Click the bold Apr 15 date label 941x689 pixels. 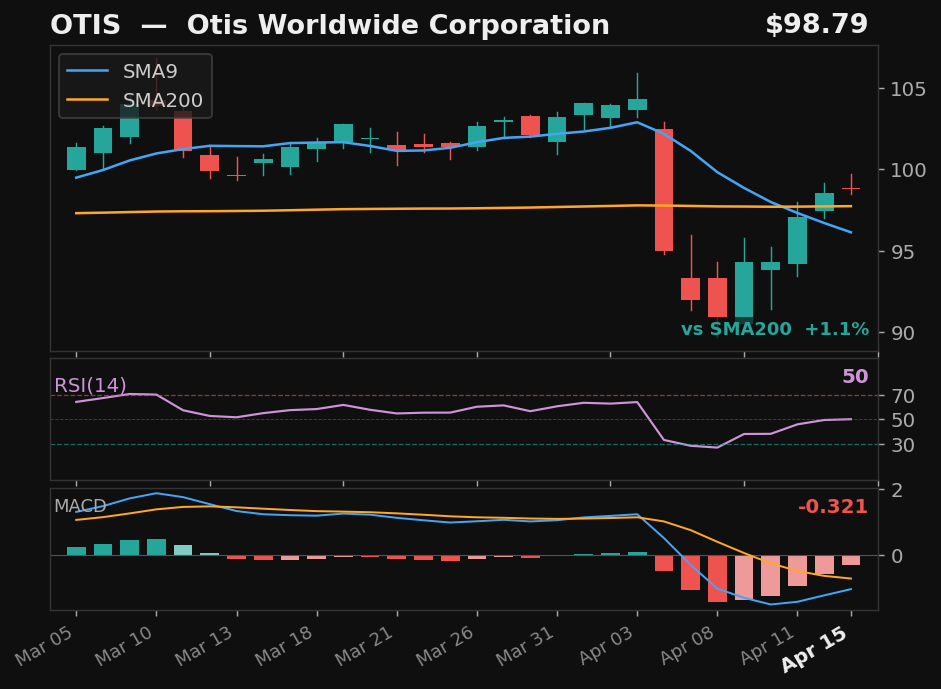click(x=816, y=649)
